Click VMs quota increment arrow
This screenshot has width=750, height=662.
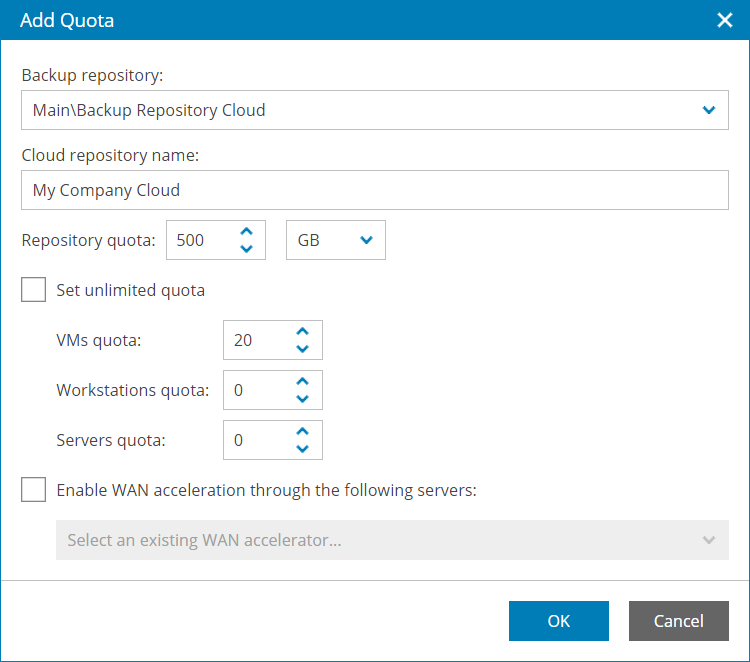click(303, 332)
